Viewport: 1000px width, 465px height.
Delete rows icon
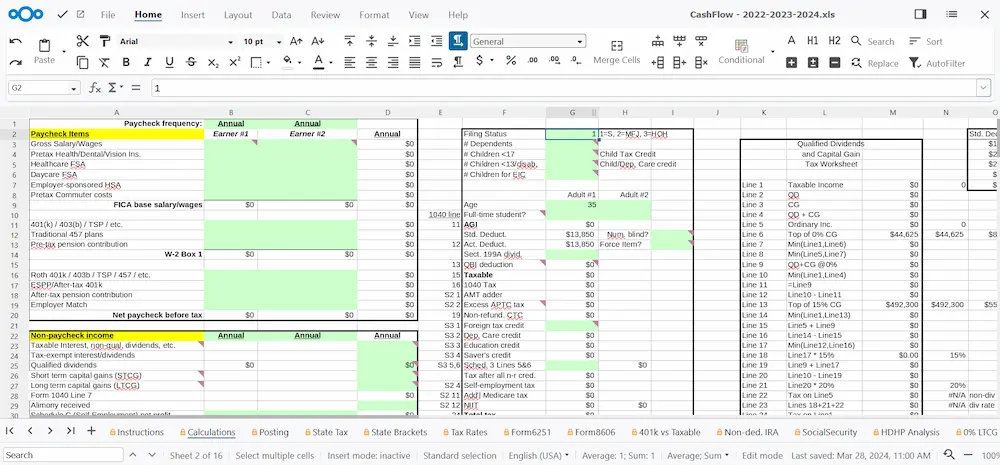tap(701, 41)
